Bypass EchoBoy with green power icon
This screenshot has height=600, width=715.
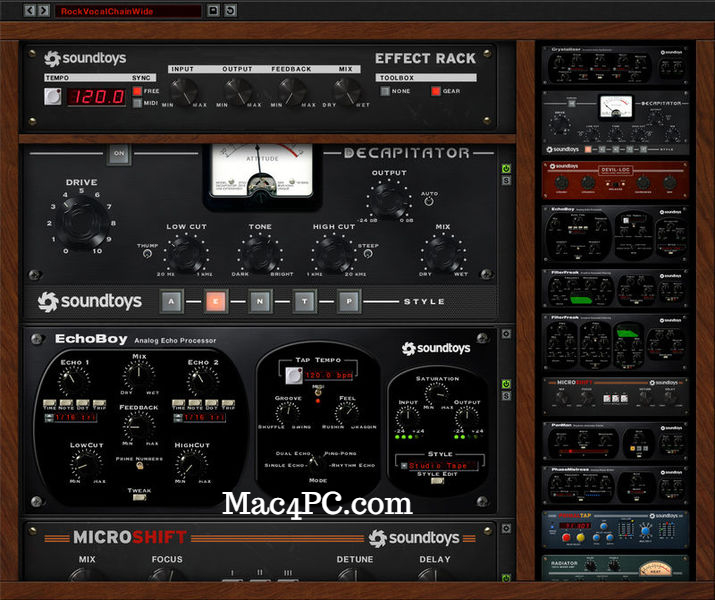click(x=506, y=384)
